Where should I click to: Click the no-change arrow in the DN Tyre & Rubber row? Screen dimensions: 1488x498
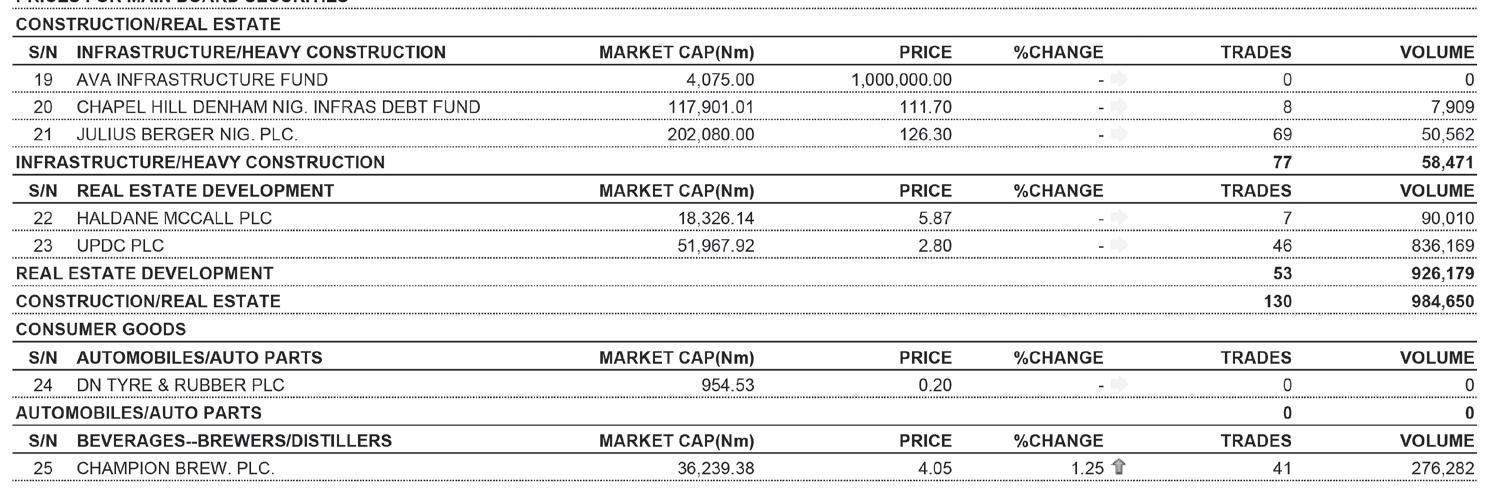pyautogui.click(x=1118, y=384)
